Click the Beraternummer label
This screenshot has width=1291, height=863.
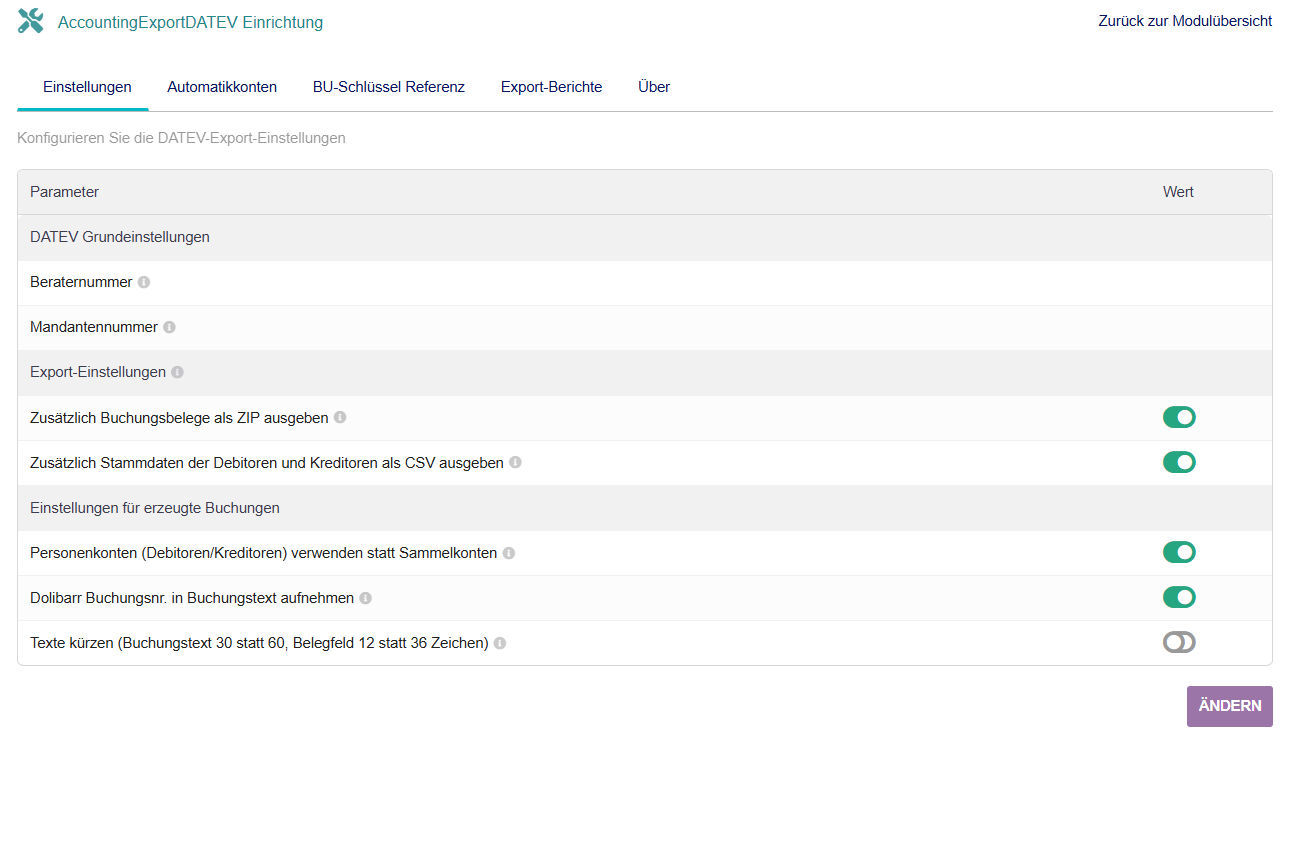[81, 282]
